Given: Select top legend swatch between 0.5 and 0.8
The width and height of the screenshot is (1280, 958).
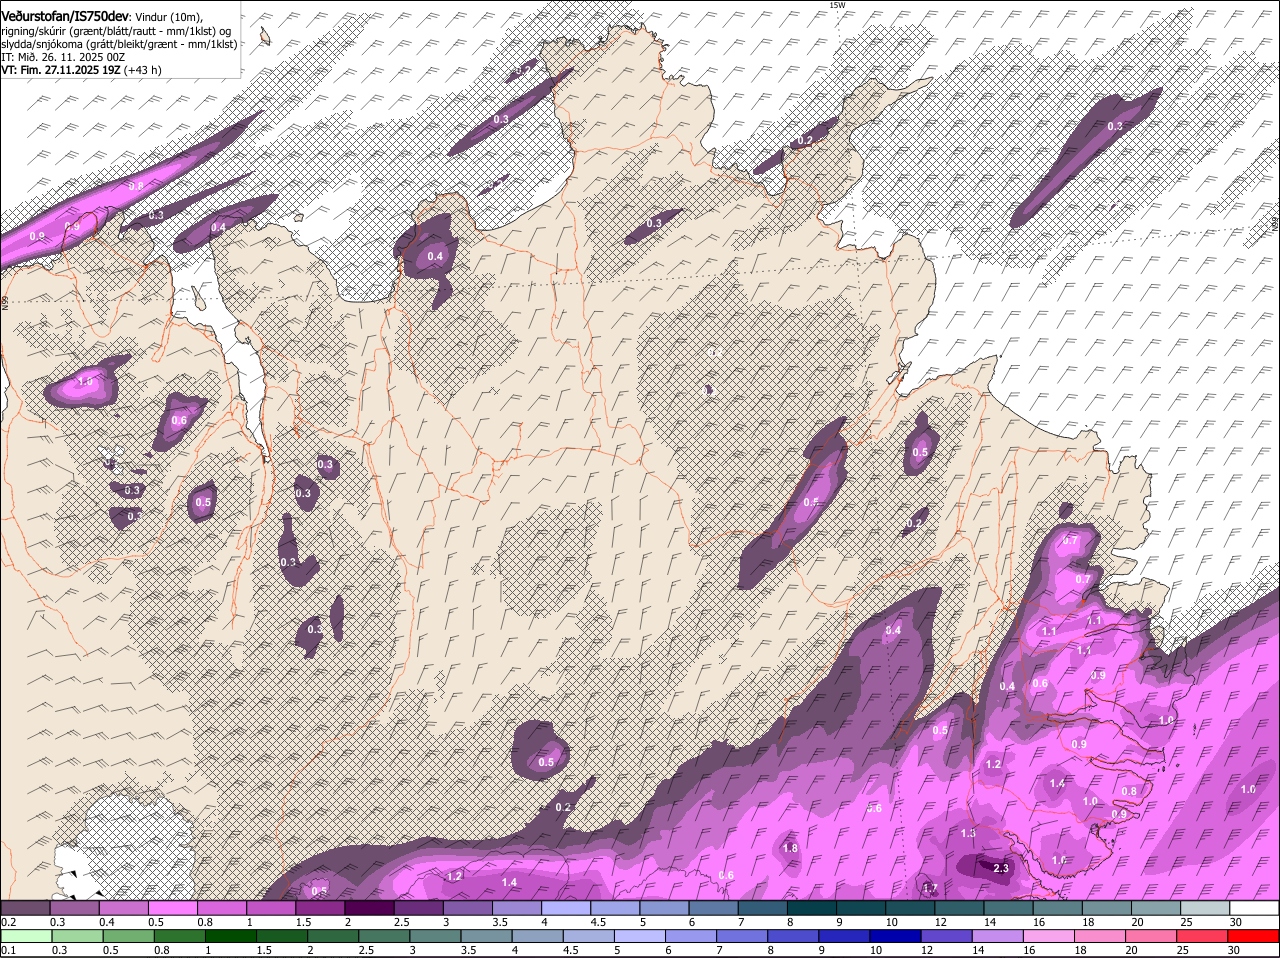Looking at the screenshot, I should (172, 907).
